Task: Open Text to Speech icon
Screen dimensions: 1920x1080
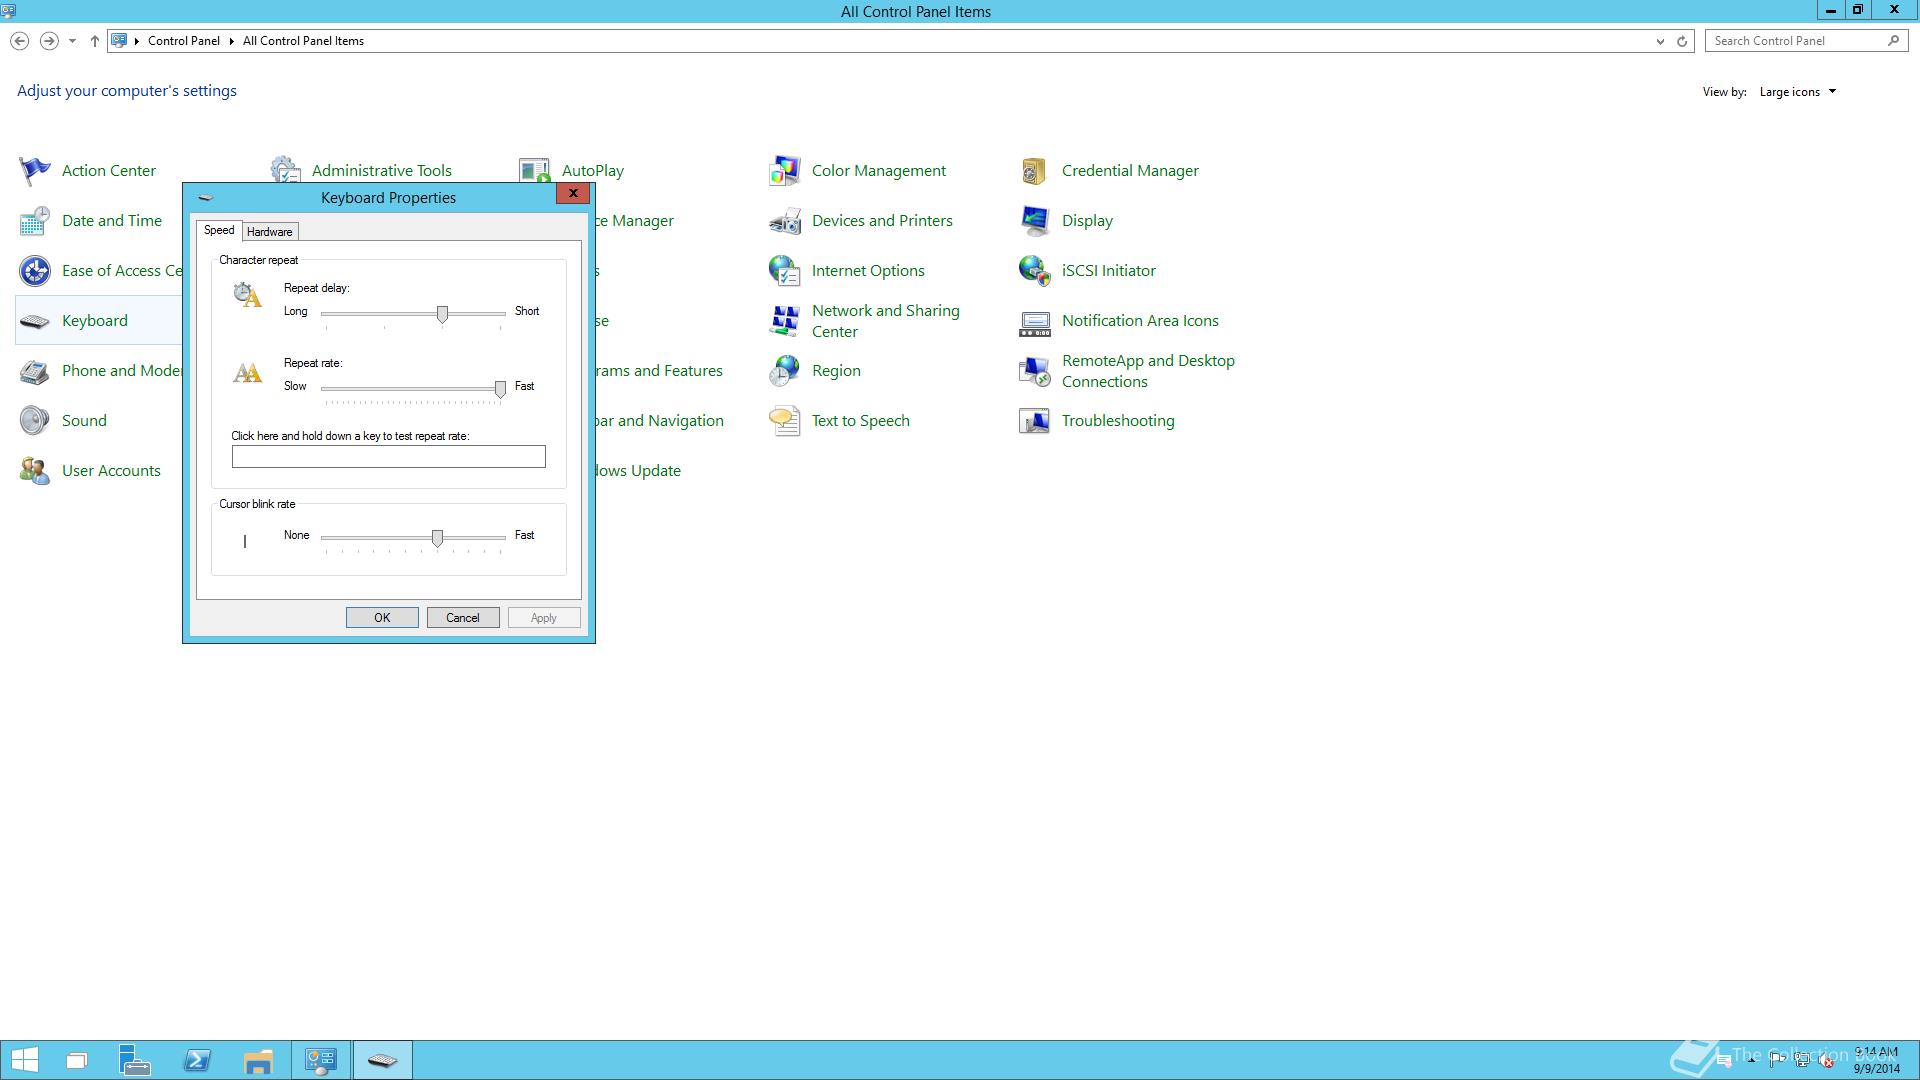Action: [784, 421]
